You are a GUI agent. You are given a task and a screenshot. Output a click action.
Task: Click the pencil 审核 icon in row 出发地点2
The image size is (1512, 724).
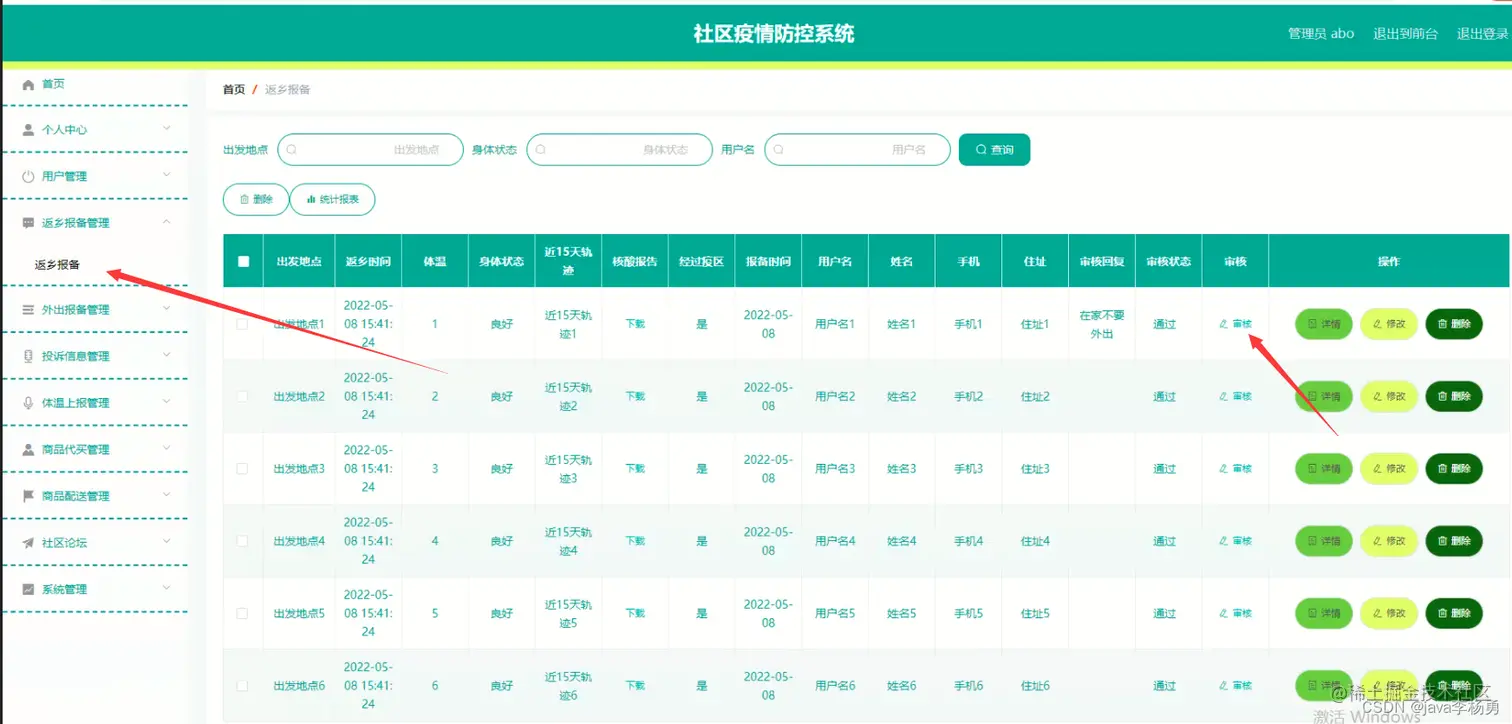click(x=1224, y=396)
